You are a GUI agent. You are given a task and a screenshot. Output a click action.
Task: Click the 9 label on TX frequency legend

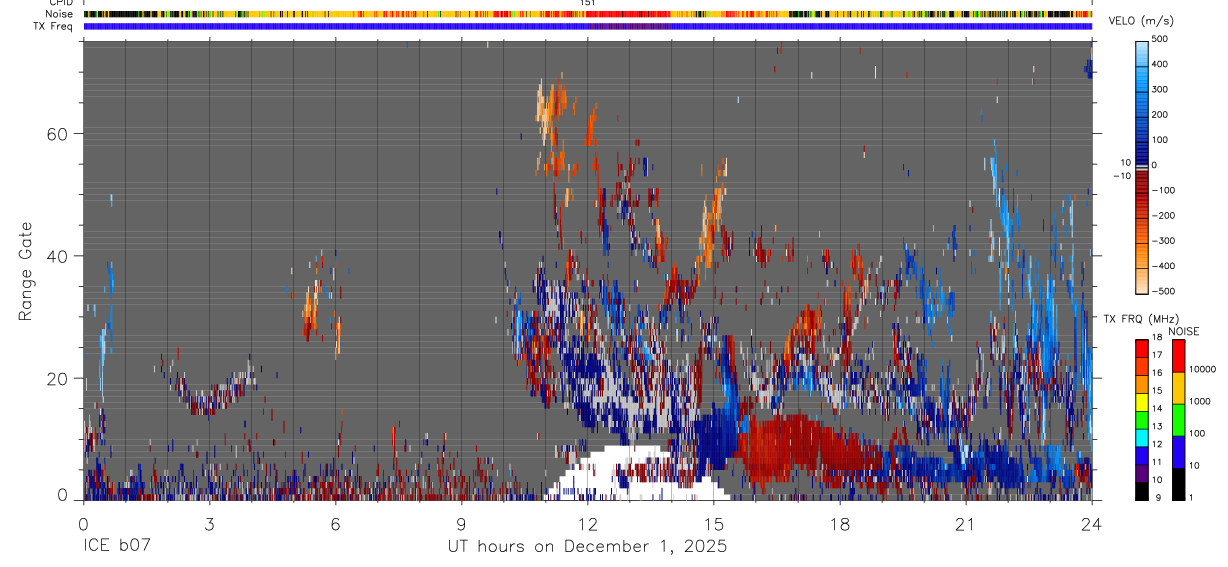coord(1158,497)
